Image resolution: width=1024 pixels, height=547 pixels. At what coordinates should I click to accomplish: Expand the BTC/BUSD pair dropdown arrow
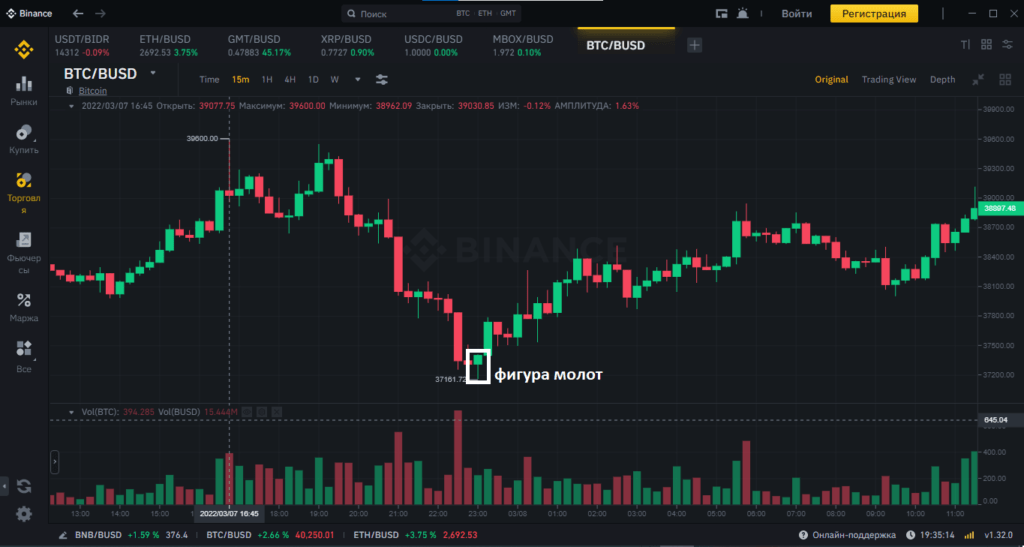click(153, 73)
